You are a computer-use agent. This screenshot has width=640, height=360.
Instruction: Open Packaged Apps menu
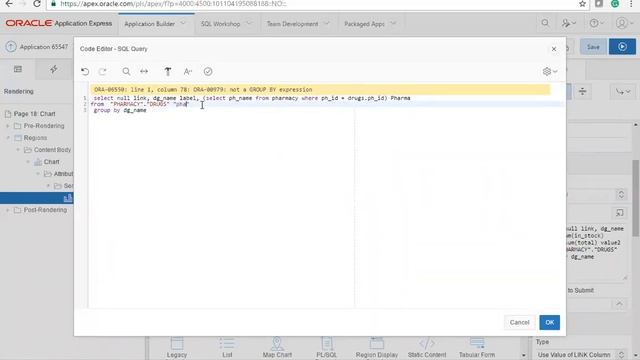(x=370, y=24)
